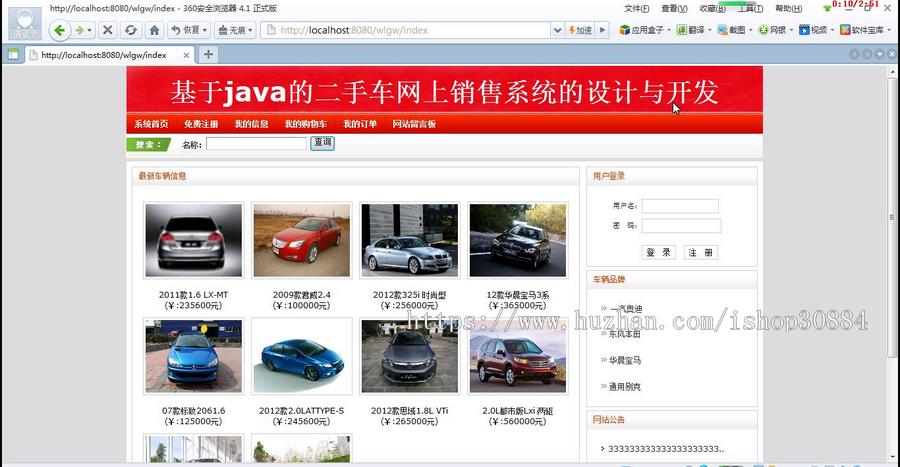Viewport: 900px width, 467px height.
Task: Click 免费注册 in site navigation
Action: pos(201,124)
